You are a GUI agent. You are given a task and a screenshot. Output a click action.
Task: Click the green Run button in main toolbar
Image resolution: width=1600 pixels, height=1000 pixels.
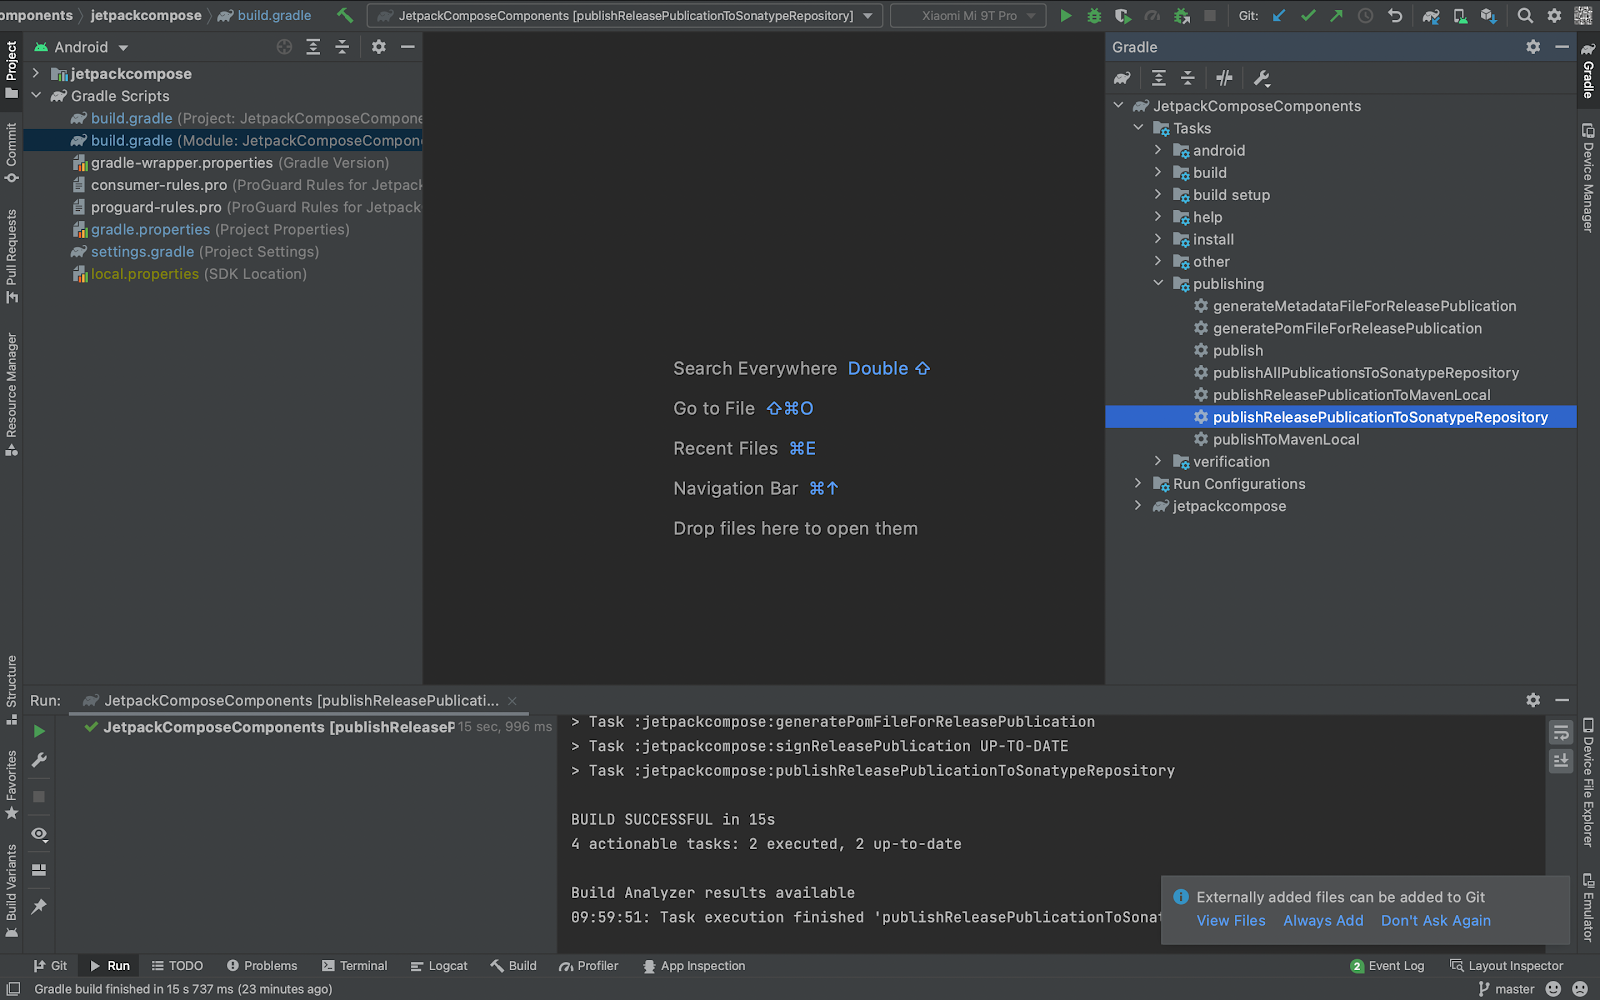coord(1066,15)
